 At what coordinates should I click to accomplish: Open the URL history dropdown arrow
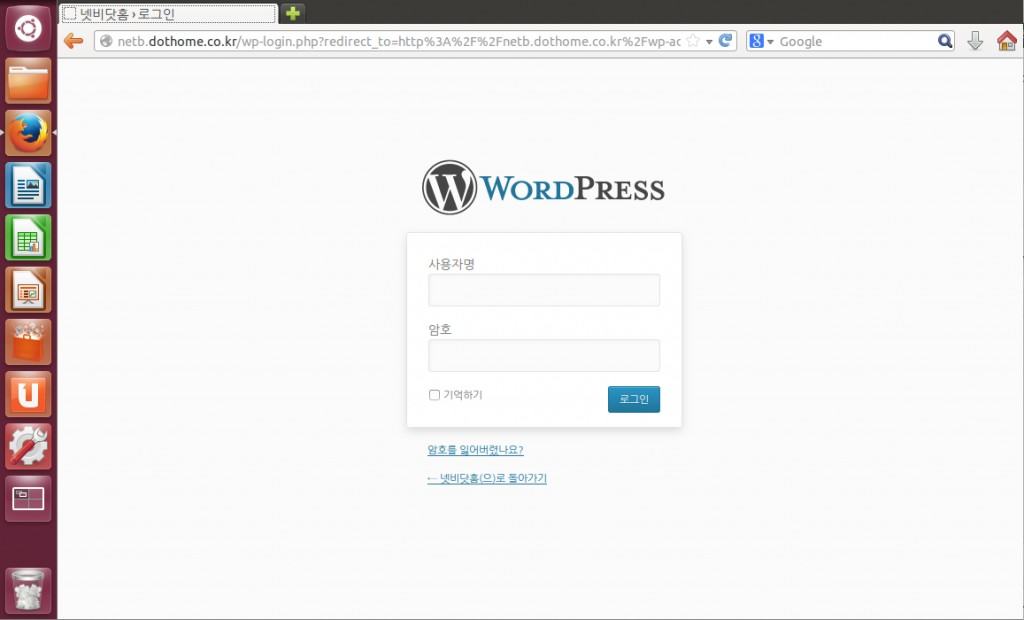click(709, 42)
